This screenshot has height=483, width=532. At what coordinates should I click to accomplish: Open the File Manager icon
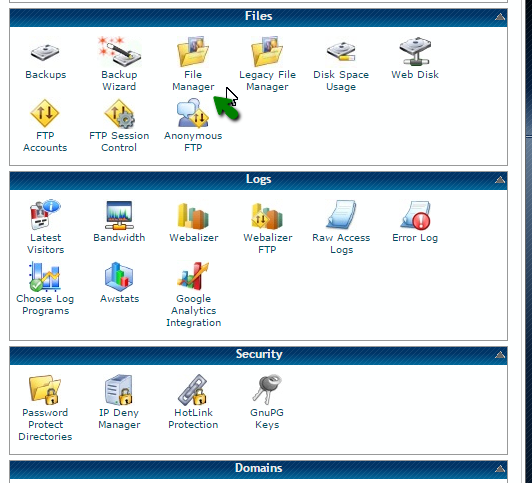click(x=193, y=52)
